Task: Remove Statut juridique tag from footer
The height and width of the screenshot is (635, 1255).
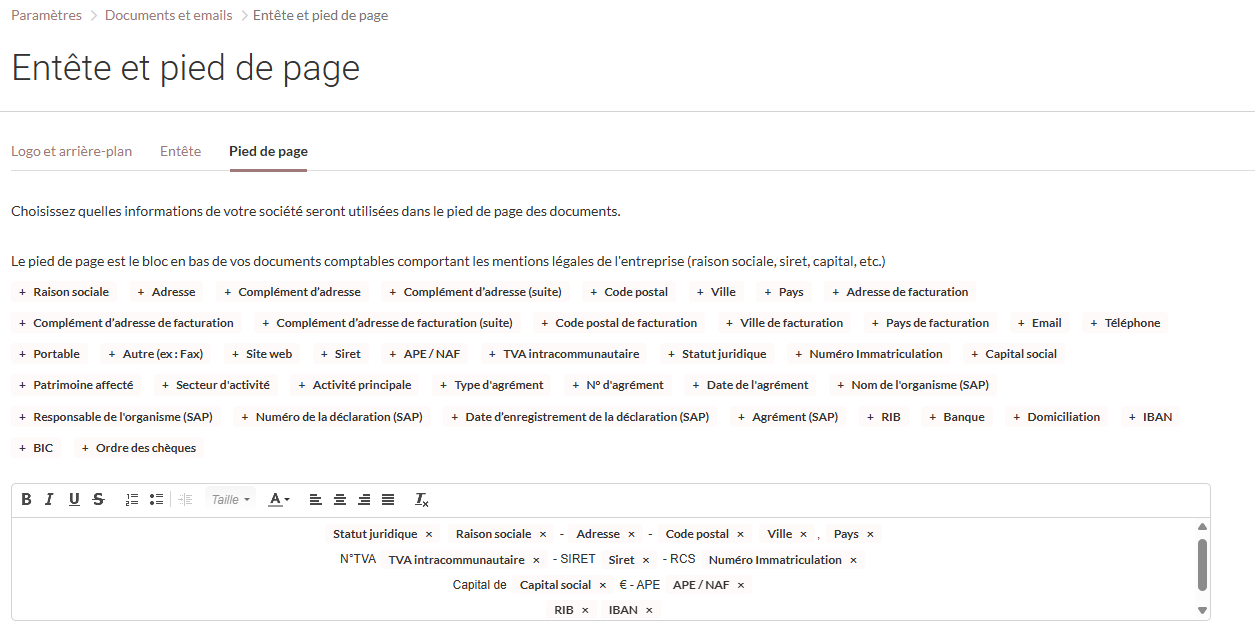Action: [429, 534]
